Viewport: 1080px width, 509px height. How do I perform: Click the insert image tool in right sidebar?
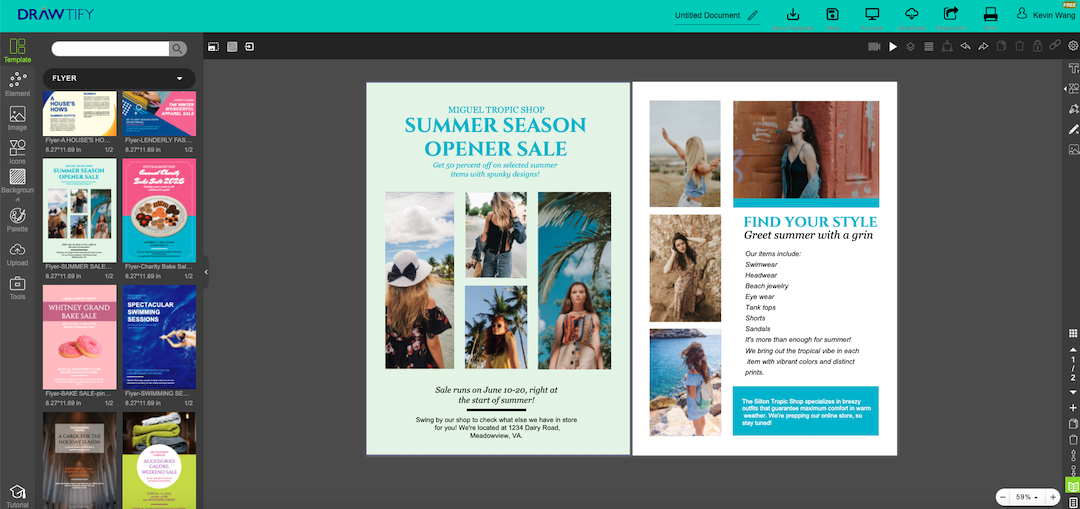(x=1073, y=149)
